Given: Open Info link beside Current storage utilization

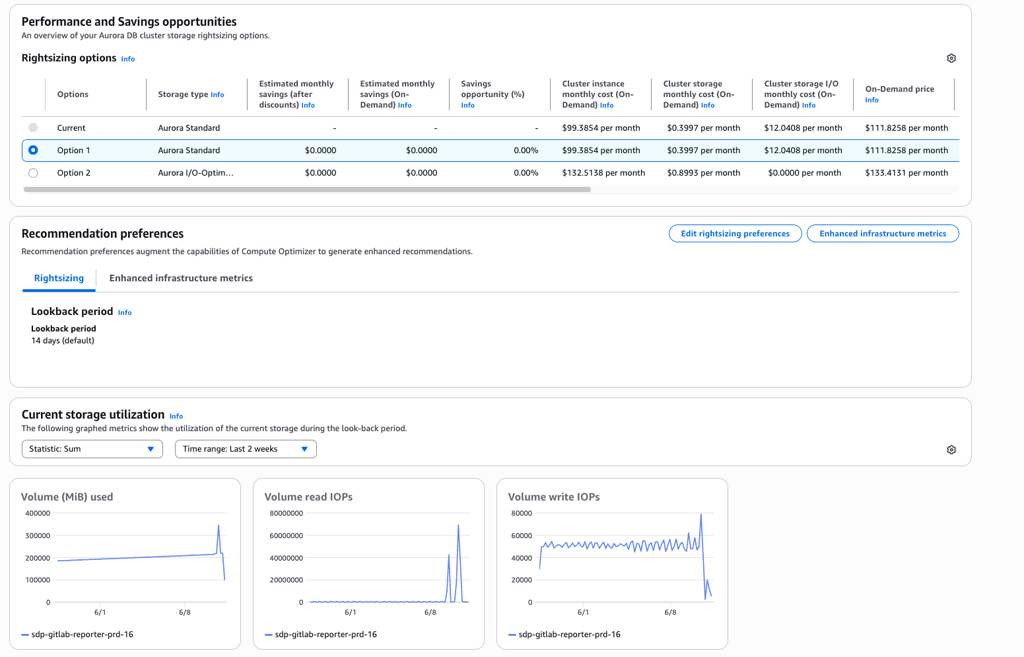Looking at the screenshot, I should 176,416.
